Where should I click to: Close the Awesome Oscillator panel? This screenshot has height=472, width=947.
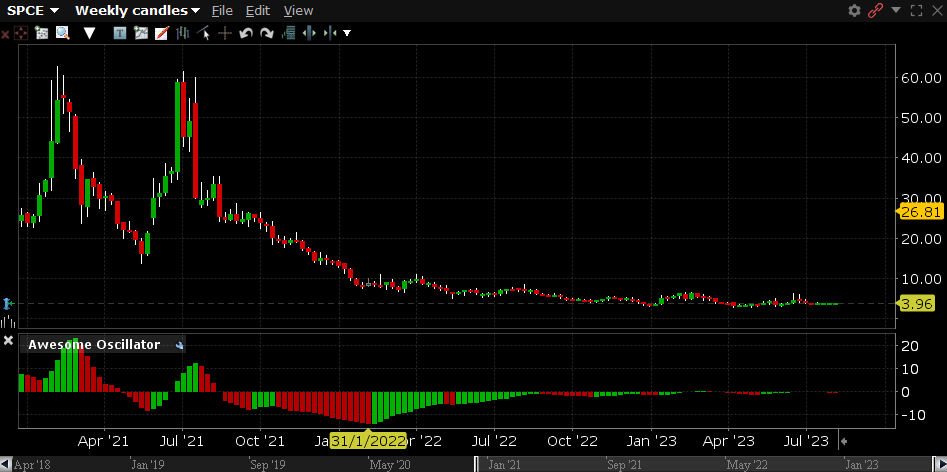coord(8,342)
